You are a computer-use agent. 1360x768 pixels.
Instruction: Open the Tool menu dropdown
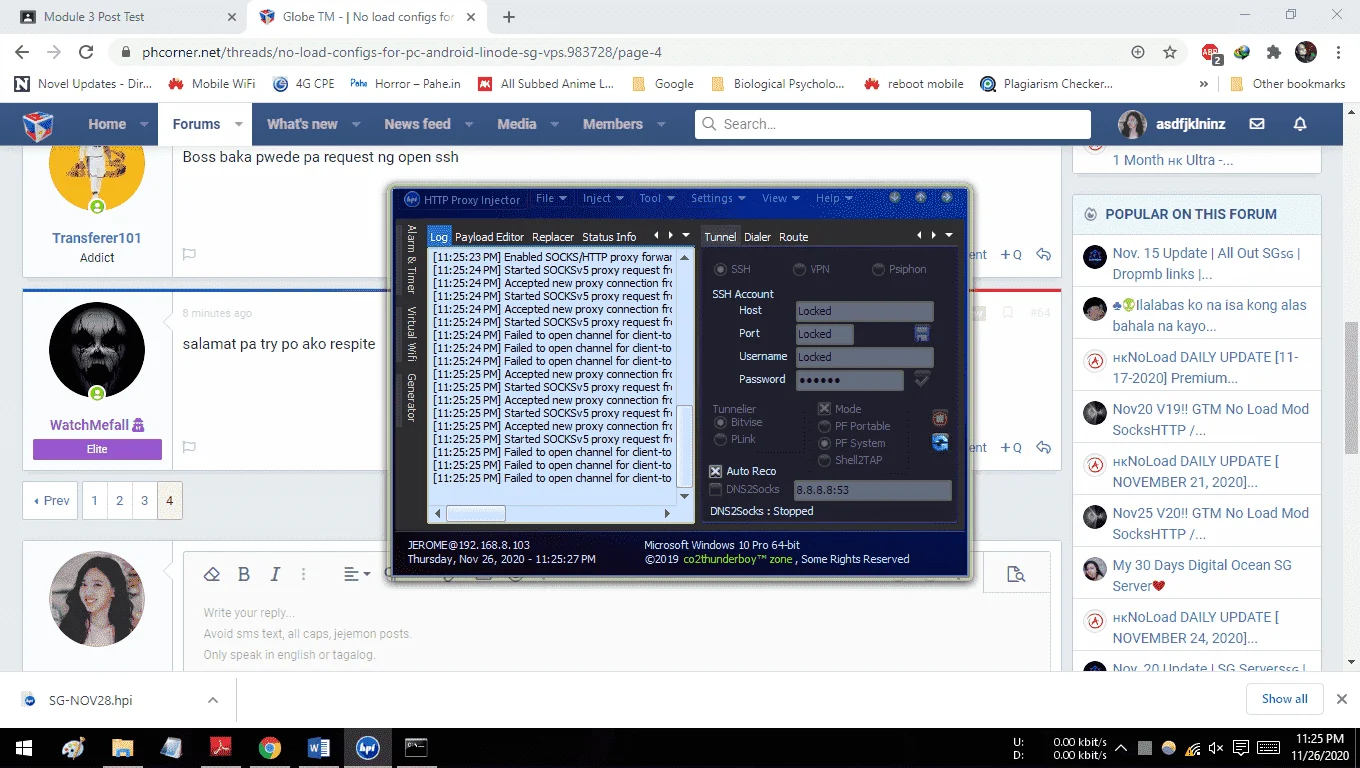pyautogui.click(x=657, y=198)
